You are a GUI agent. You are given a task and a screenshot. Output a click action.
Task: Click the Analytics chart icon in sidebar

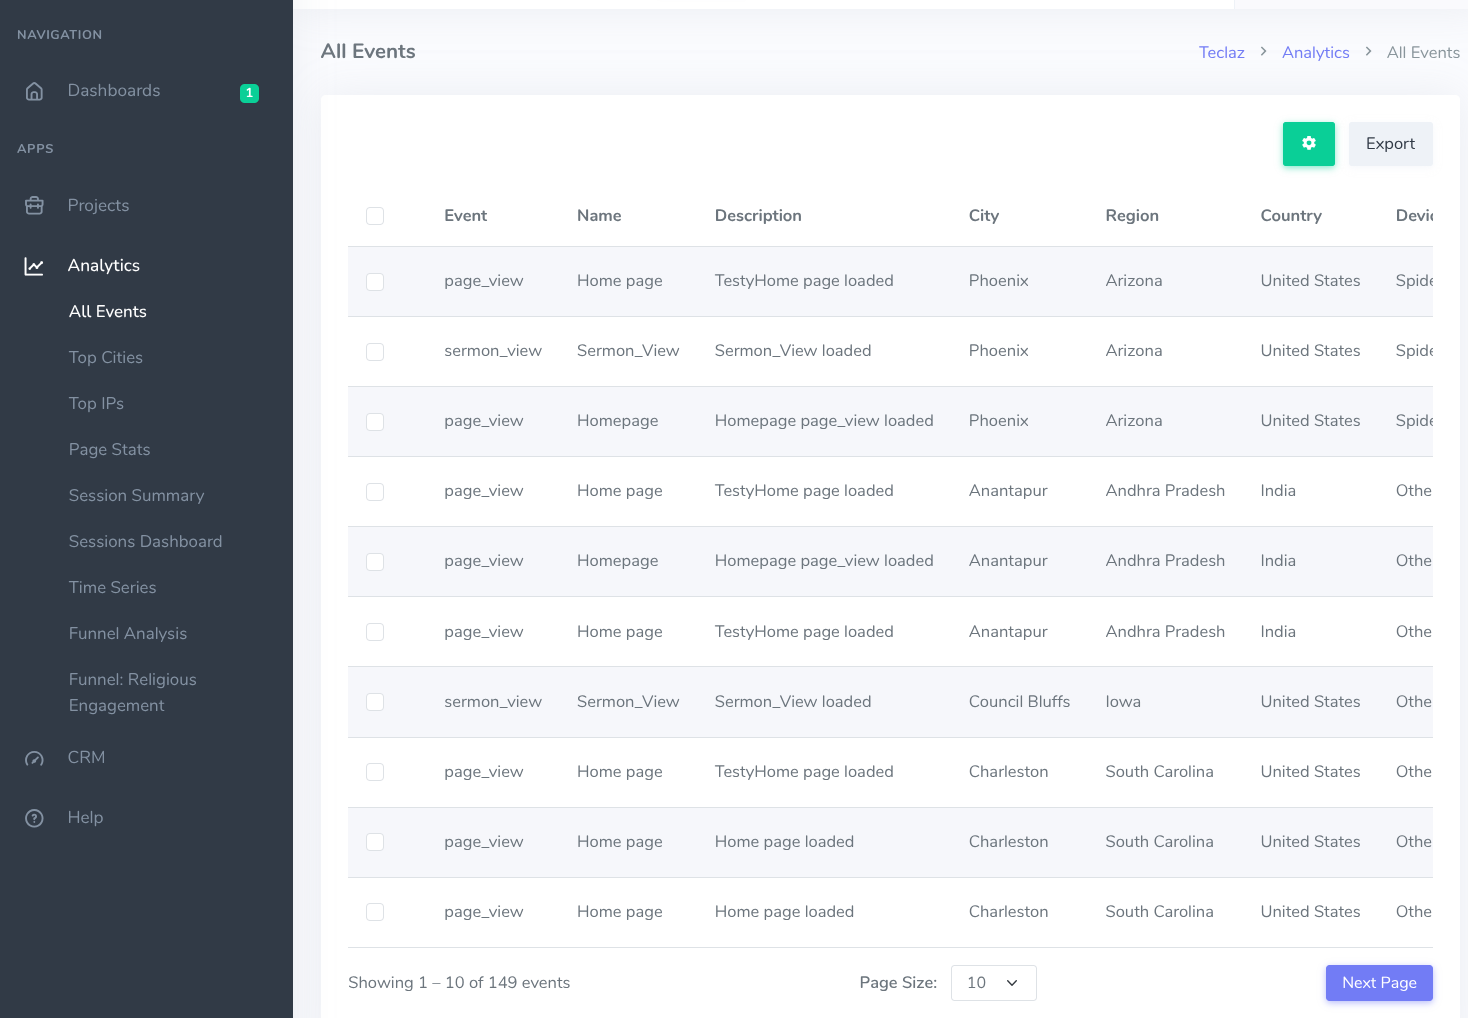(34, 265)
